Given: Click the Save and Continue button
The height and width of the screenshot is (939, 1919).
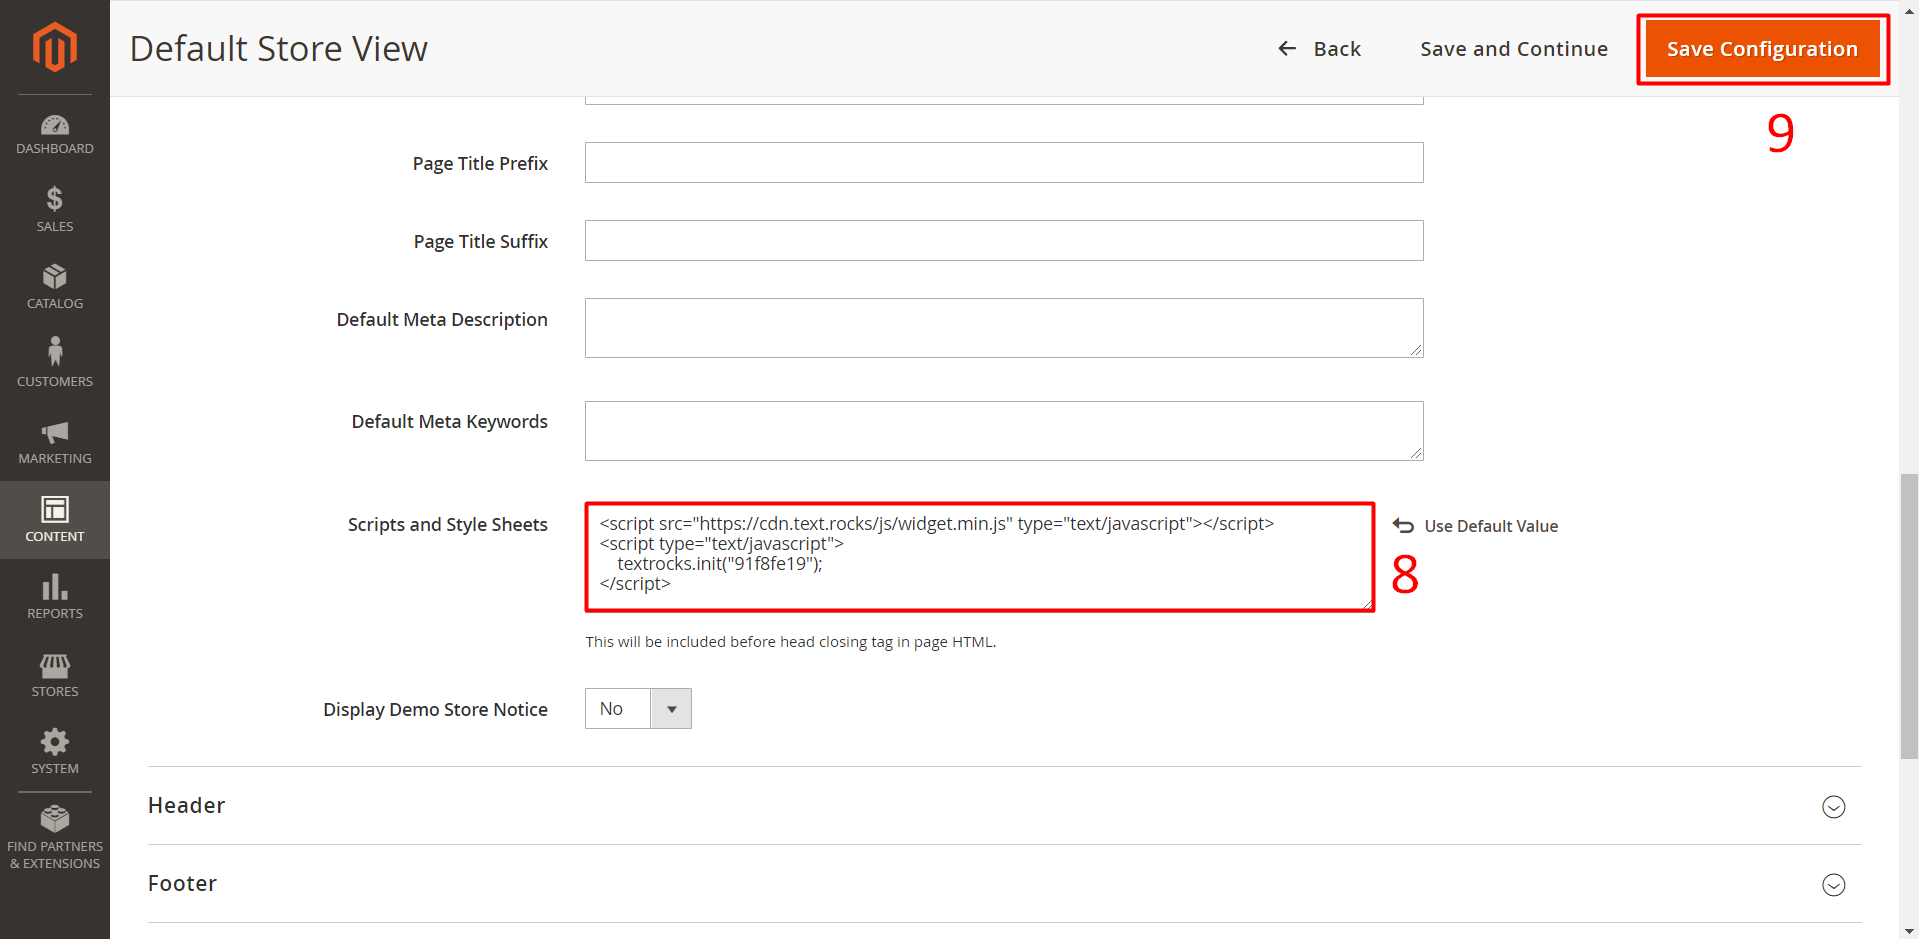Looking at the screenshot, I should coord(1514,49).
